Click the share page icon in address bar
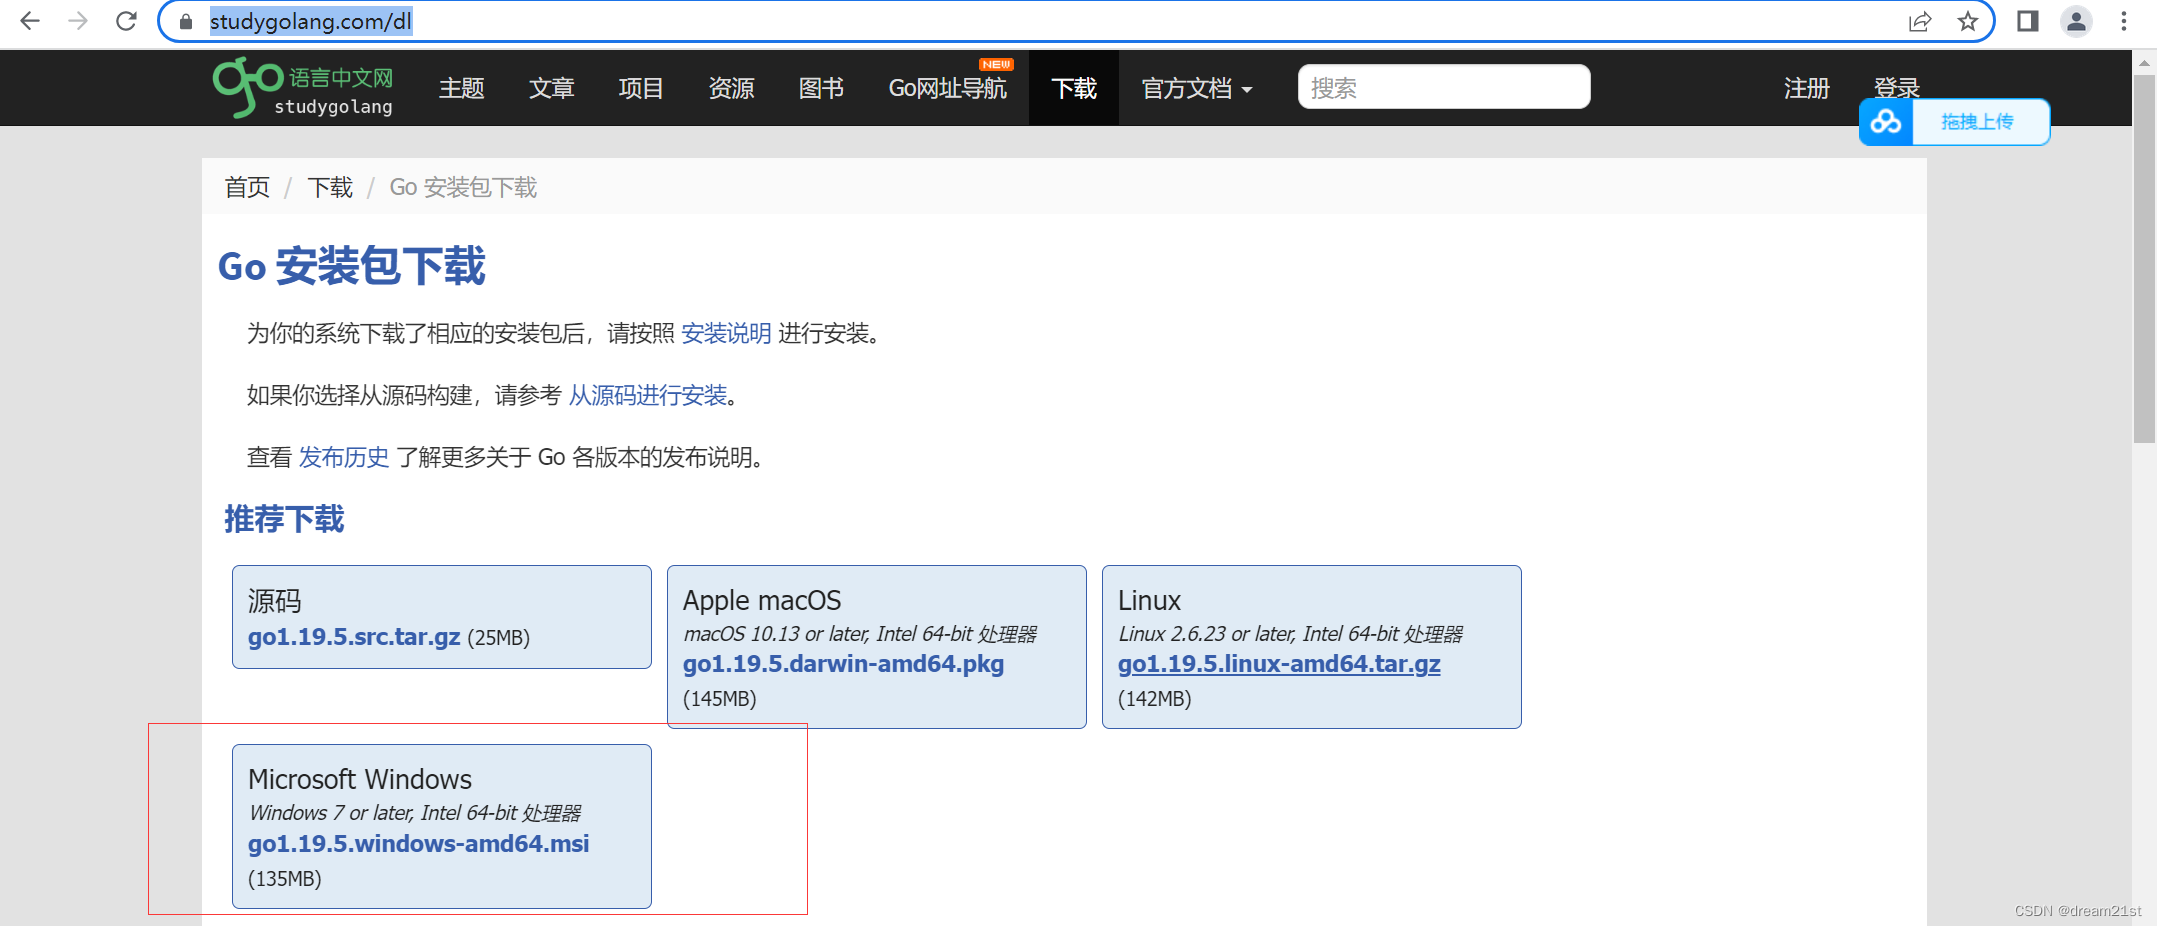Screen dimensions: 2157x926 coord(1920,21)
